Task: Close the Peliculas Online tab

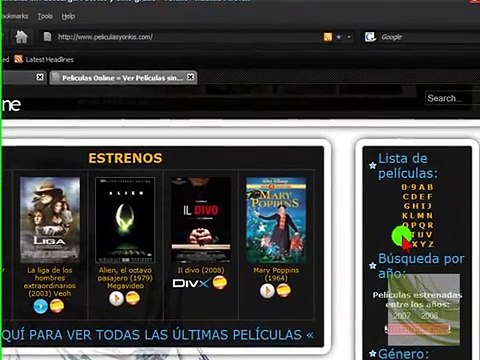Action: coord(190,77)
